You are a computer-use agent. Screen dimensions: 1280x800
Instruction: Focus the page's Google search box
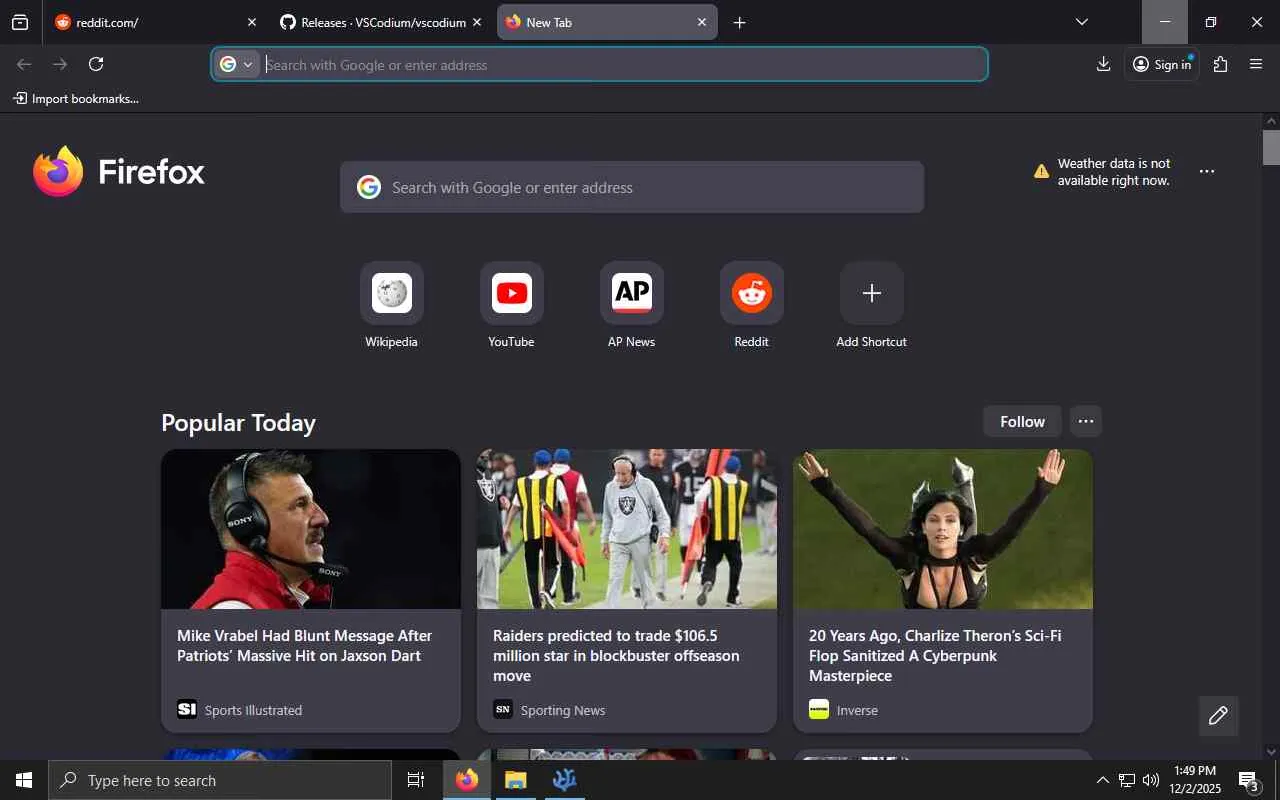click(632, 187)
